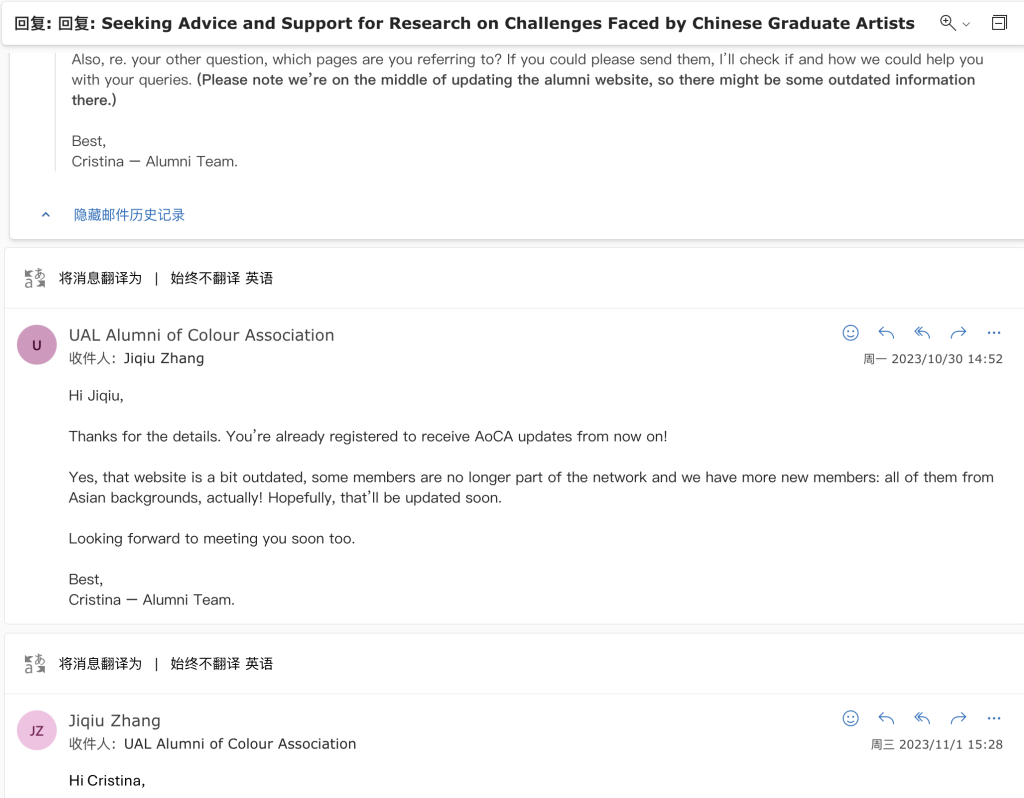Click the UAL Alumni sender avatar U
The image size is (1024, 798).
(37, 345)
